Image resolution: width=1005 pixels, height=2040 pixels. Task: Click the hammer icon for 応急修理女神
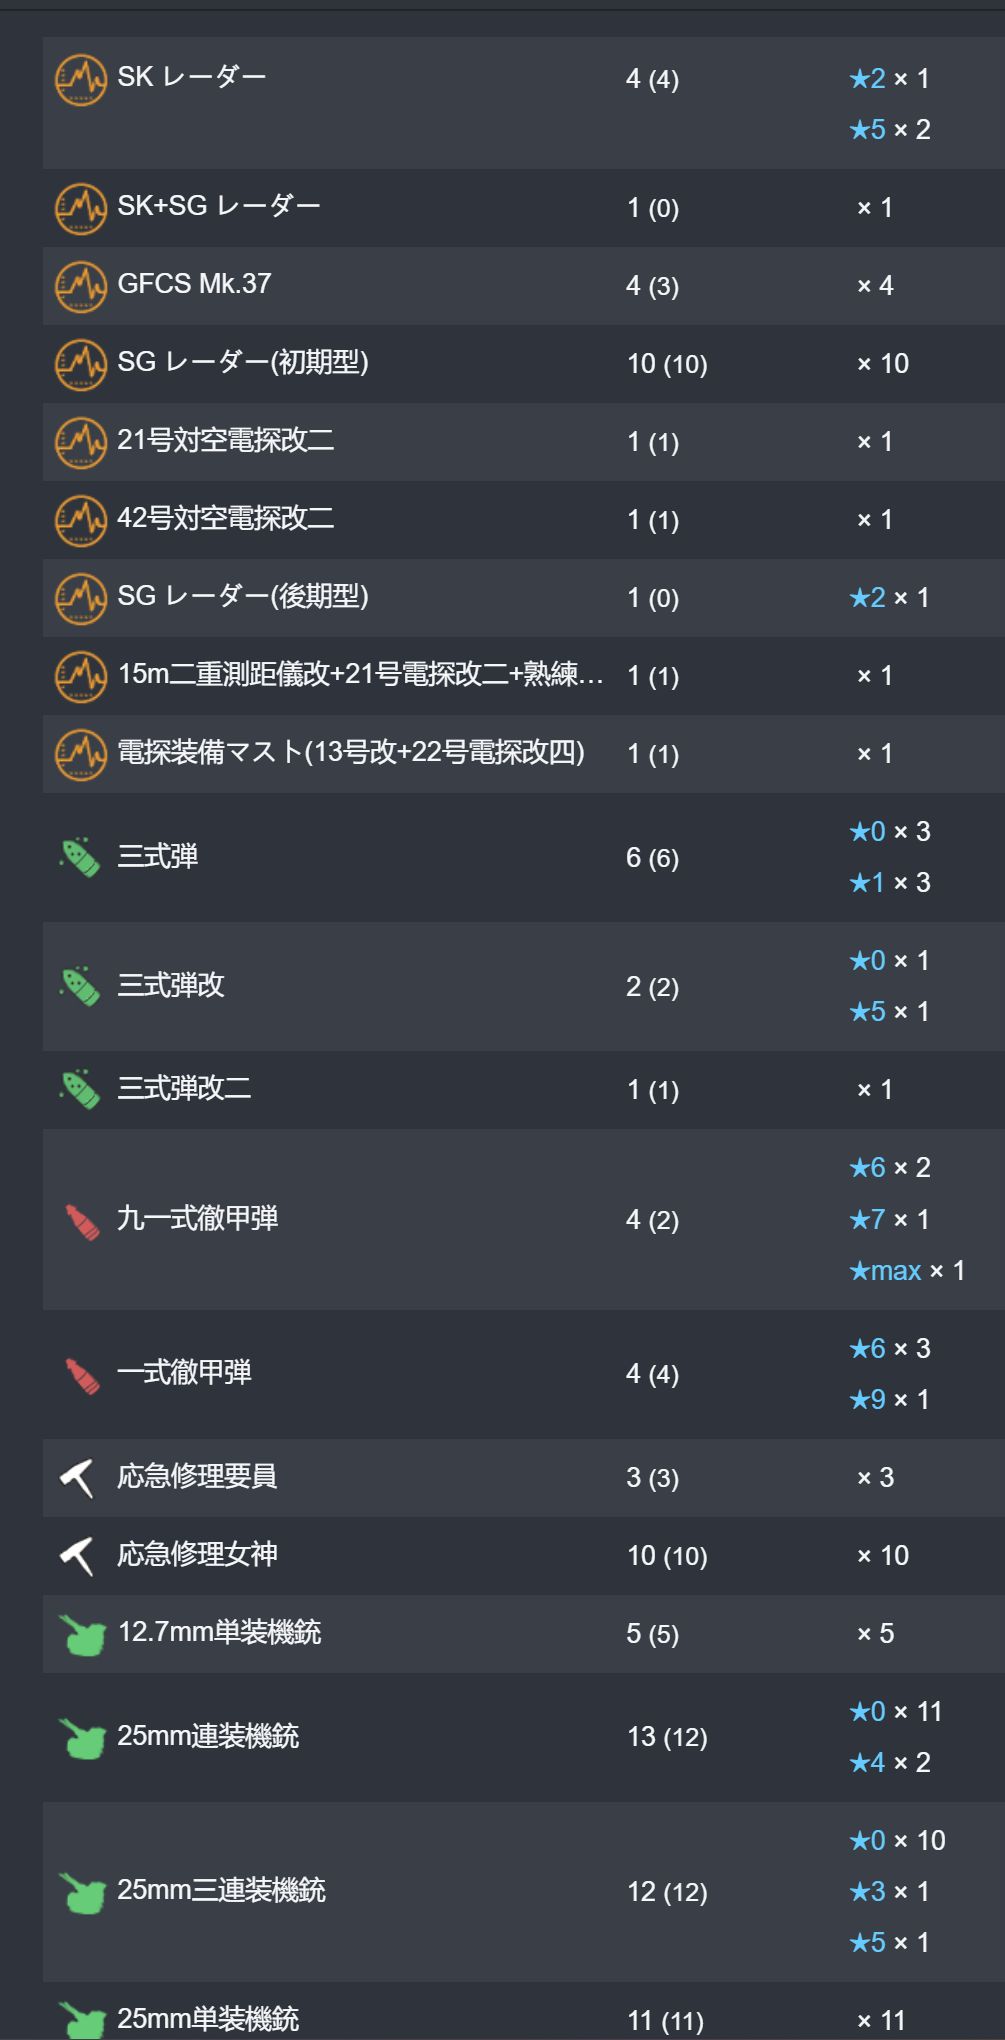click(x=77, y=1555)
